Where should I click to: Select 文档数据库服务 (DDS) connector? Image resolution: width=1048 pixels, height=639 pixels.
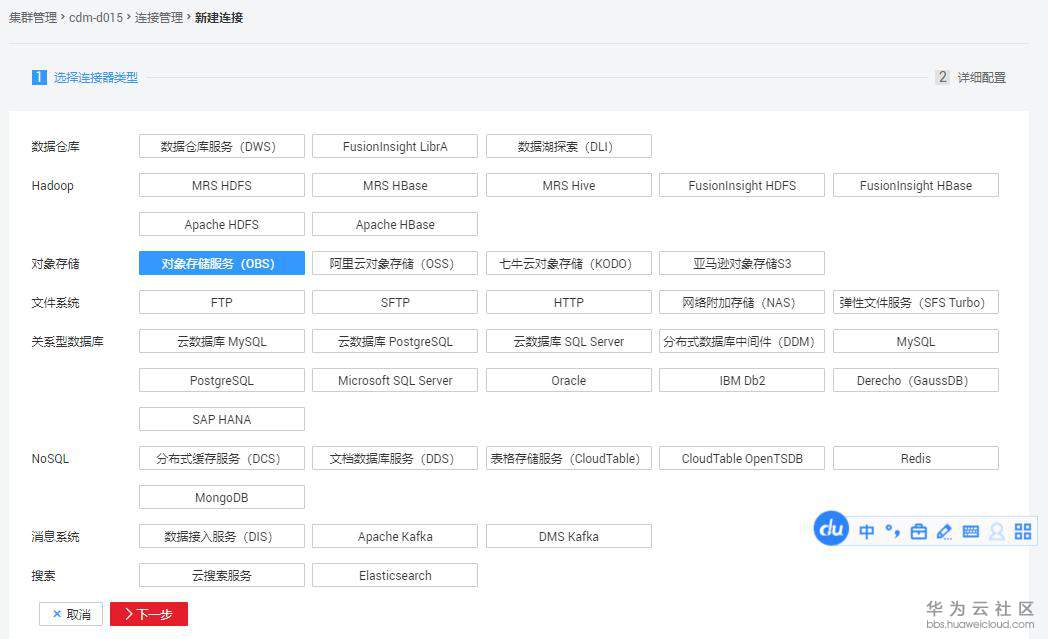[x=395, y=459]
